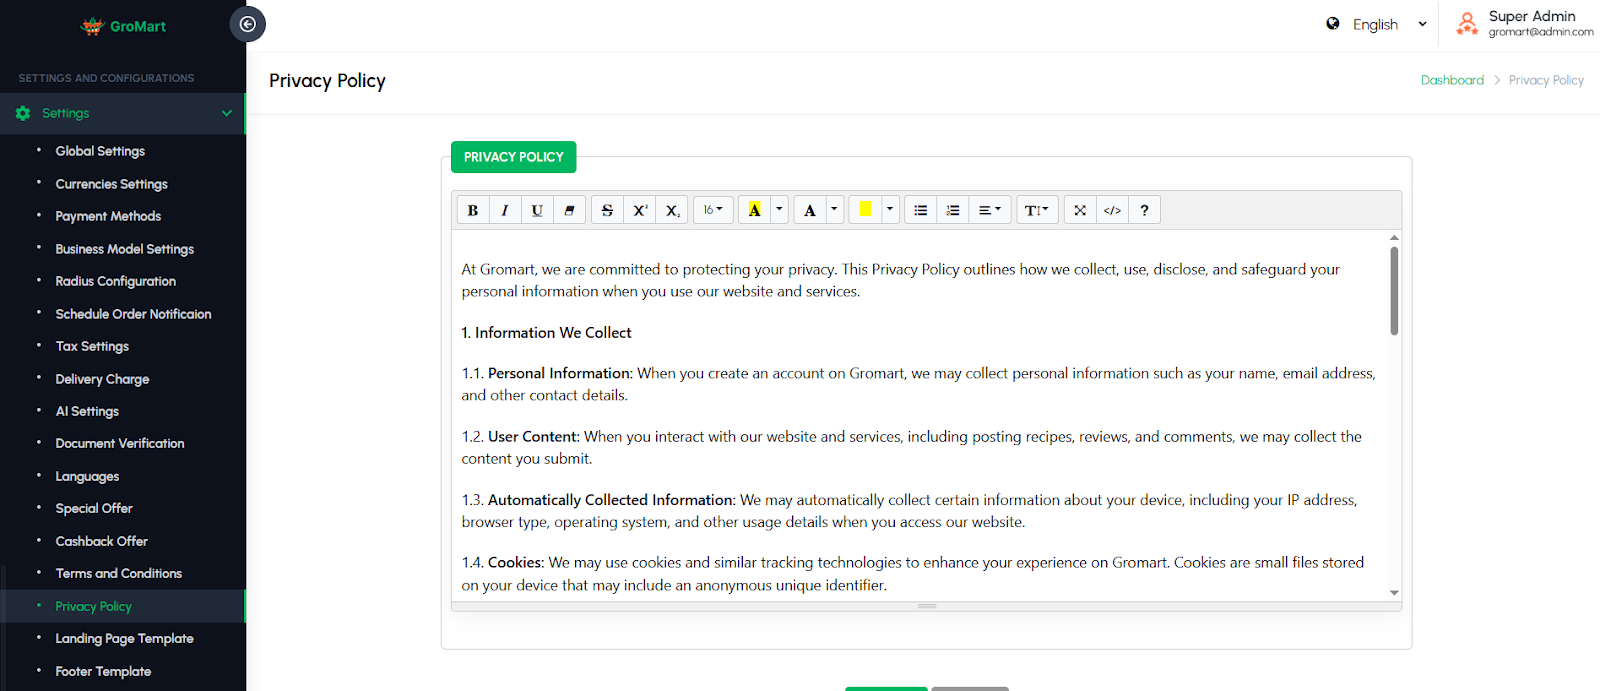This screenshot has height=691, width=1600.
Task: Open the font size 16 dropdown
Action: point(713,210)
